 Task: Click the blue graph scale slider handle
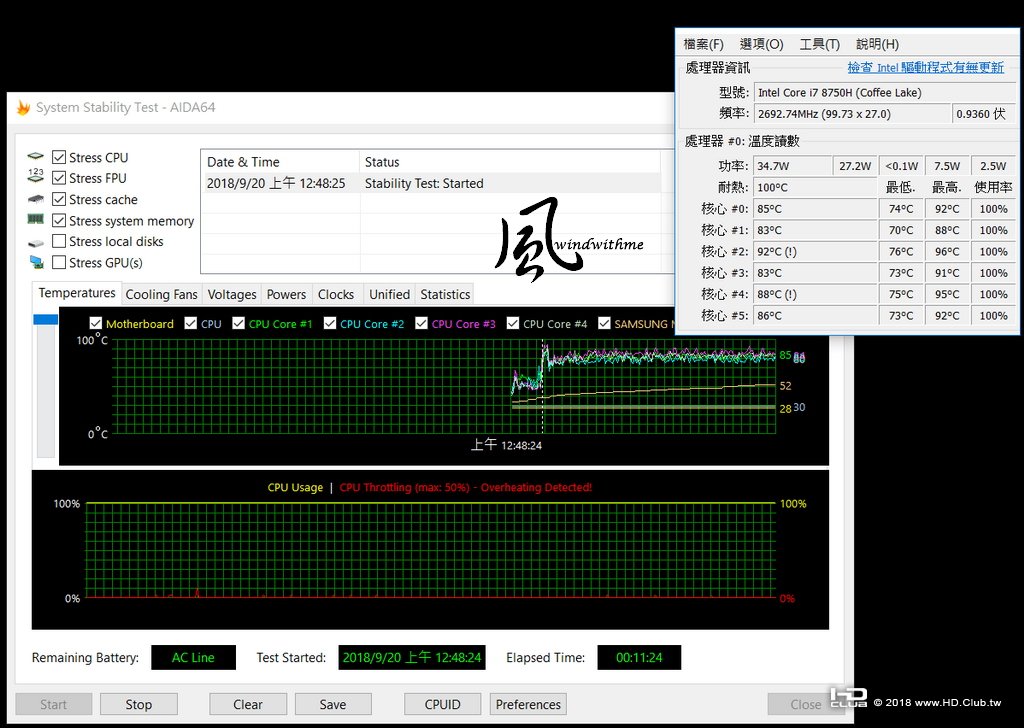pyautogui.click(x=46, y=319)
